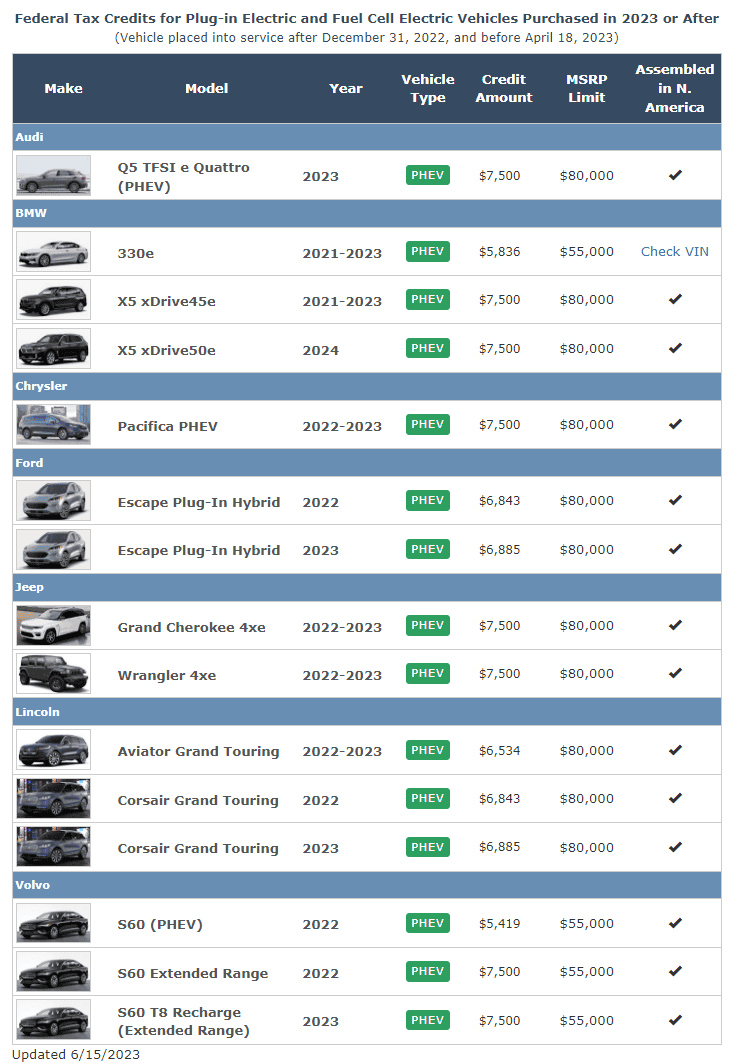Click the PHEV badge in the Wrangler 4xe row
This screenshot has height=1064, width=740.
[427, 674]
